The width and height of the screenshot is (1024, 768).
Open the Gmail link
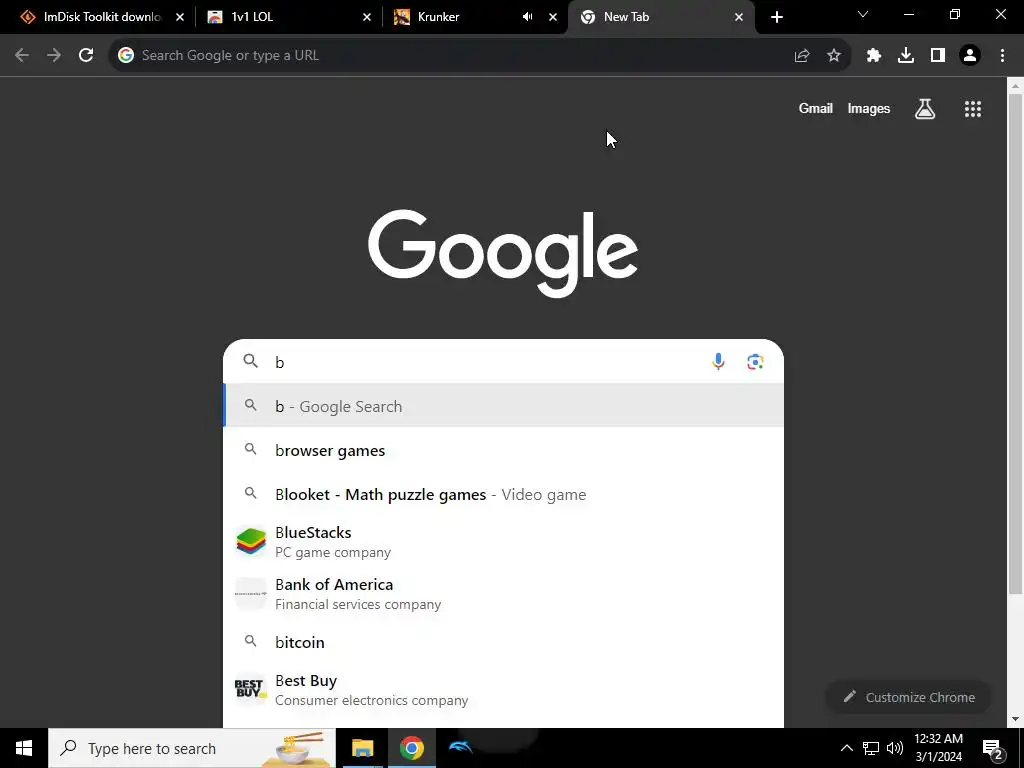pos(816,108)
